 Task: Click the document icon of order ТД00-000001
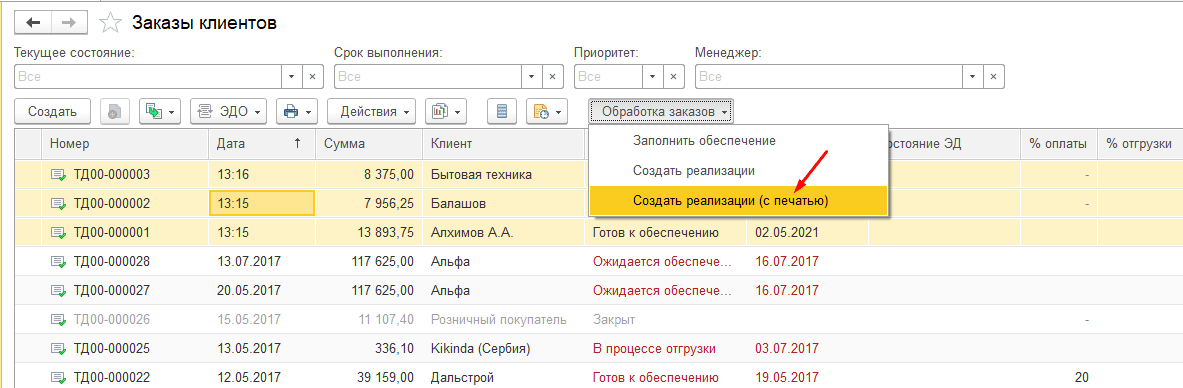click(58, 233)
